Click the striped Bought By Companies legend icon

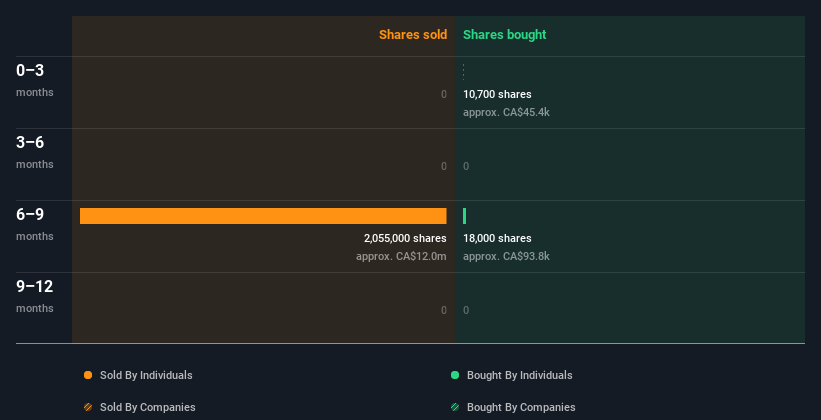[x=455, y=407]
